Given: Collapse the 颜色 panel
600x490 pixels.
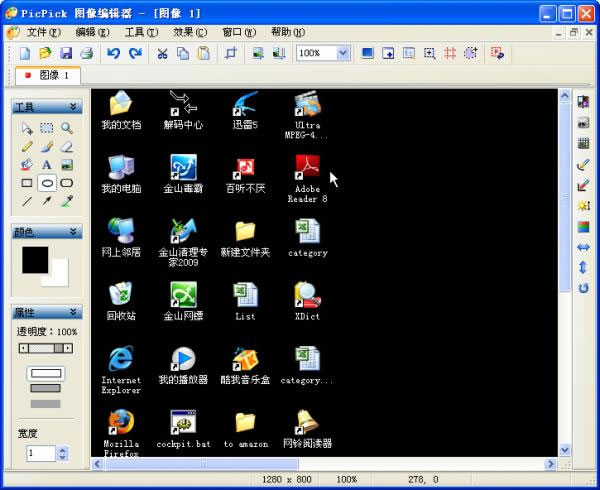Looking at the screenshot, I should pos(73,231).
